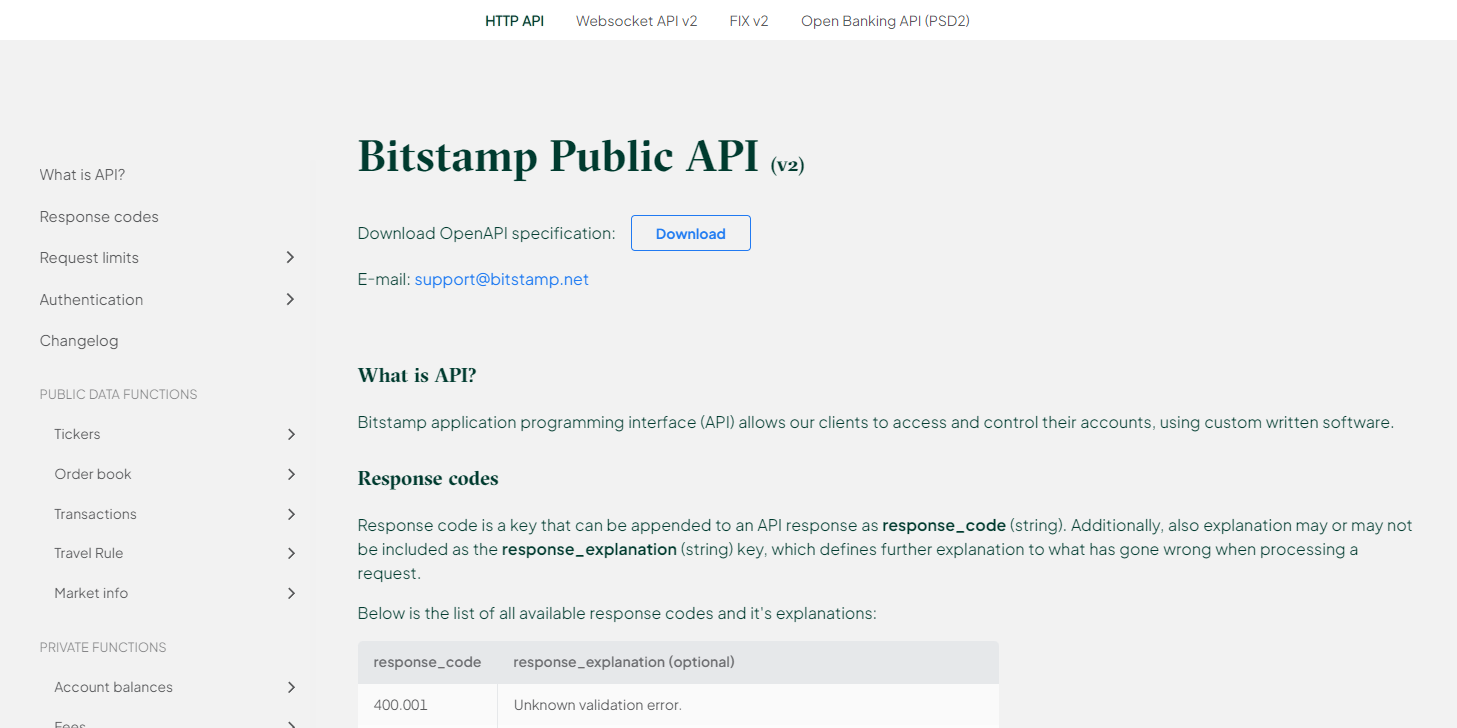
Task: Stay on the HTTP API tab
Action: tap(514, 20)
